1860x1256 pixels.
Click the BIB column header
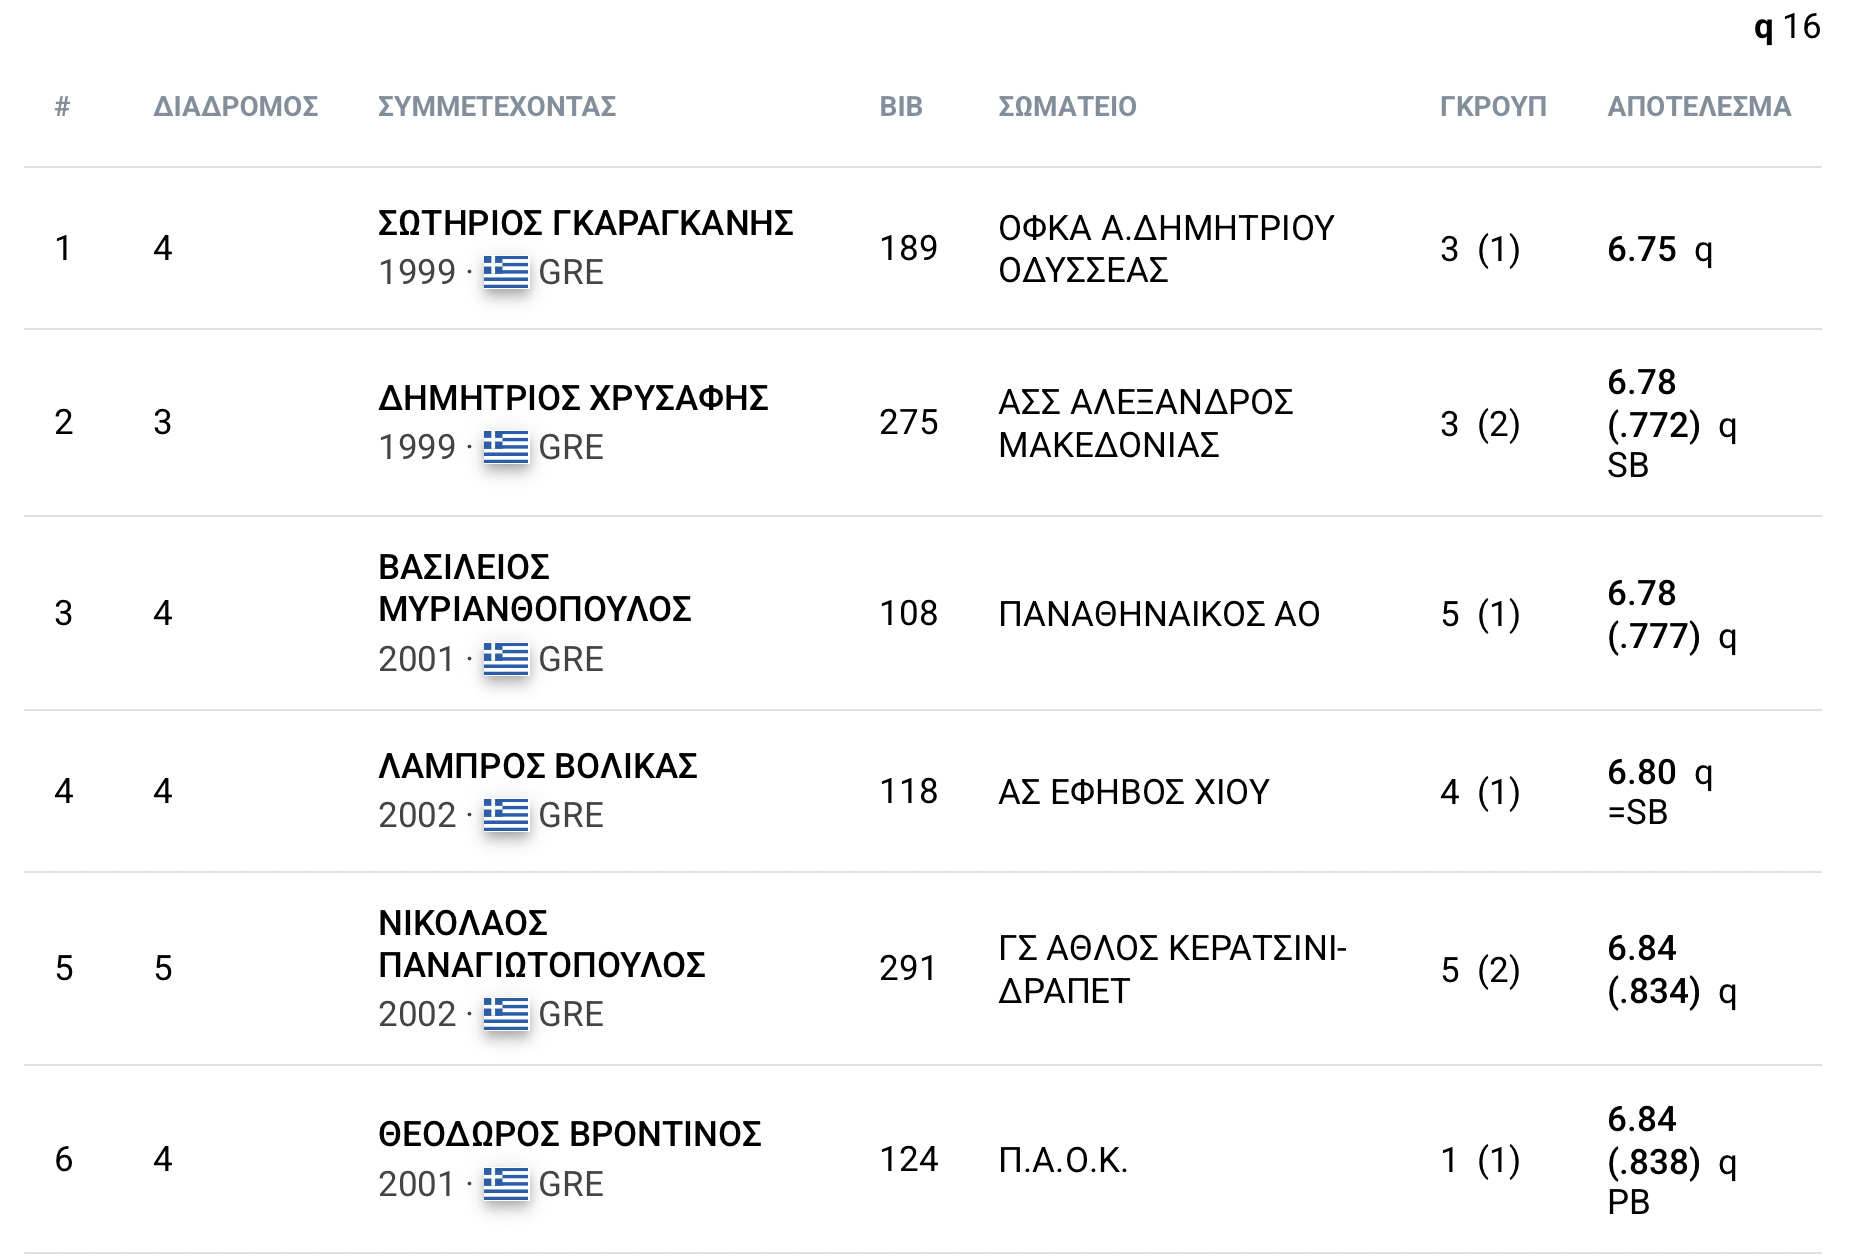point(901,106)
